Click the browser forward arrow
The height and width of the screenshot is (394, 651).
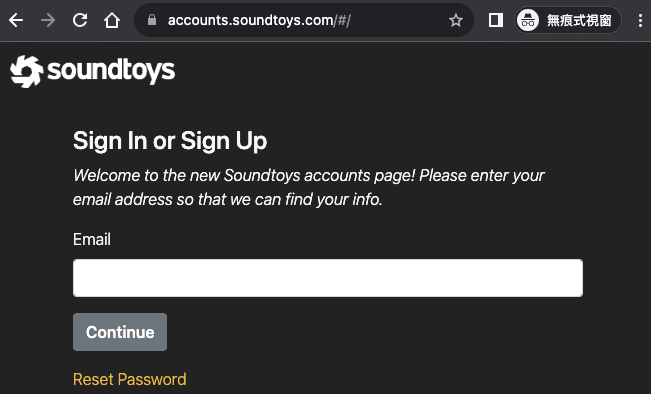48,20
